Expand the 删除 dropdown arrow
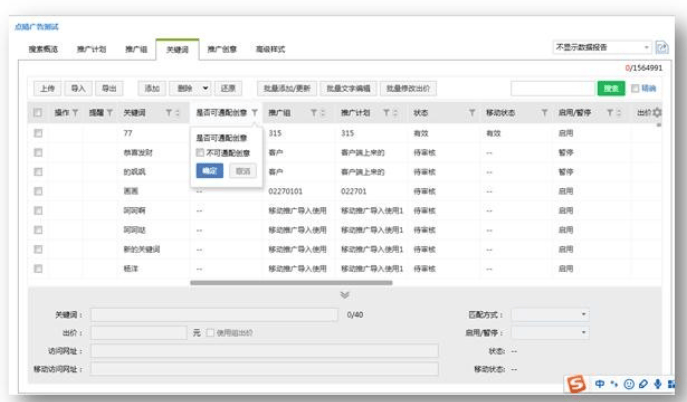This screenshot has height=402, width=687. click(205, 88)
